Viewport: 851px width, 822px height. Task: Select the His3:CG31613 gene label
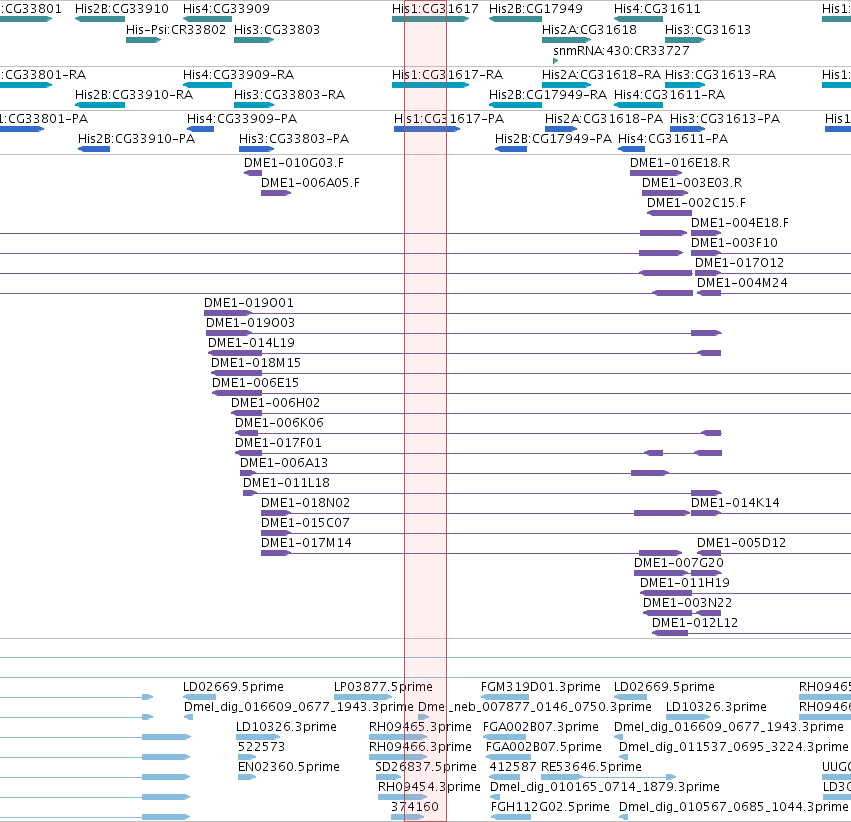pos(708,29)
